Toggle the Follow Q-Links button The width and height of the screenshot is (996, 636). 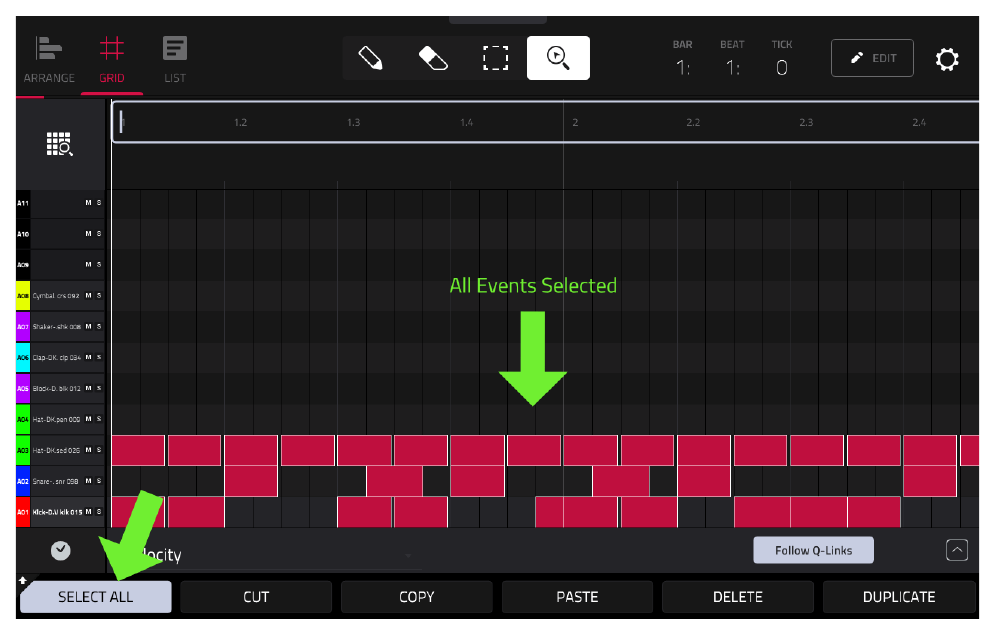[x=813, y=550]
